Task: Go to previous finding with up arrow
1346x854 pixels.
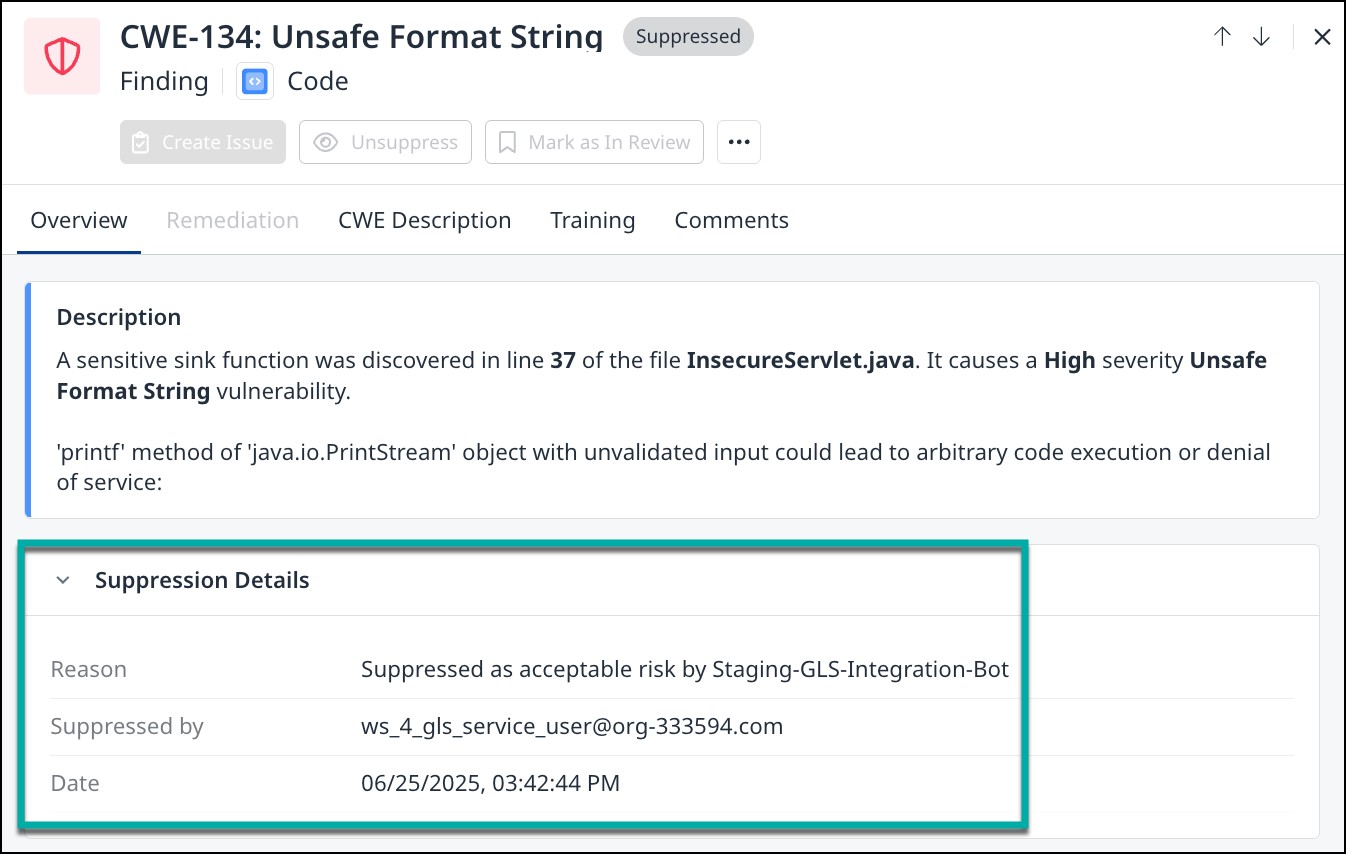Action: coord(1222,37)
